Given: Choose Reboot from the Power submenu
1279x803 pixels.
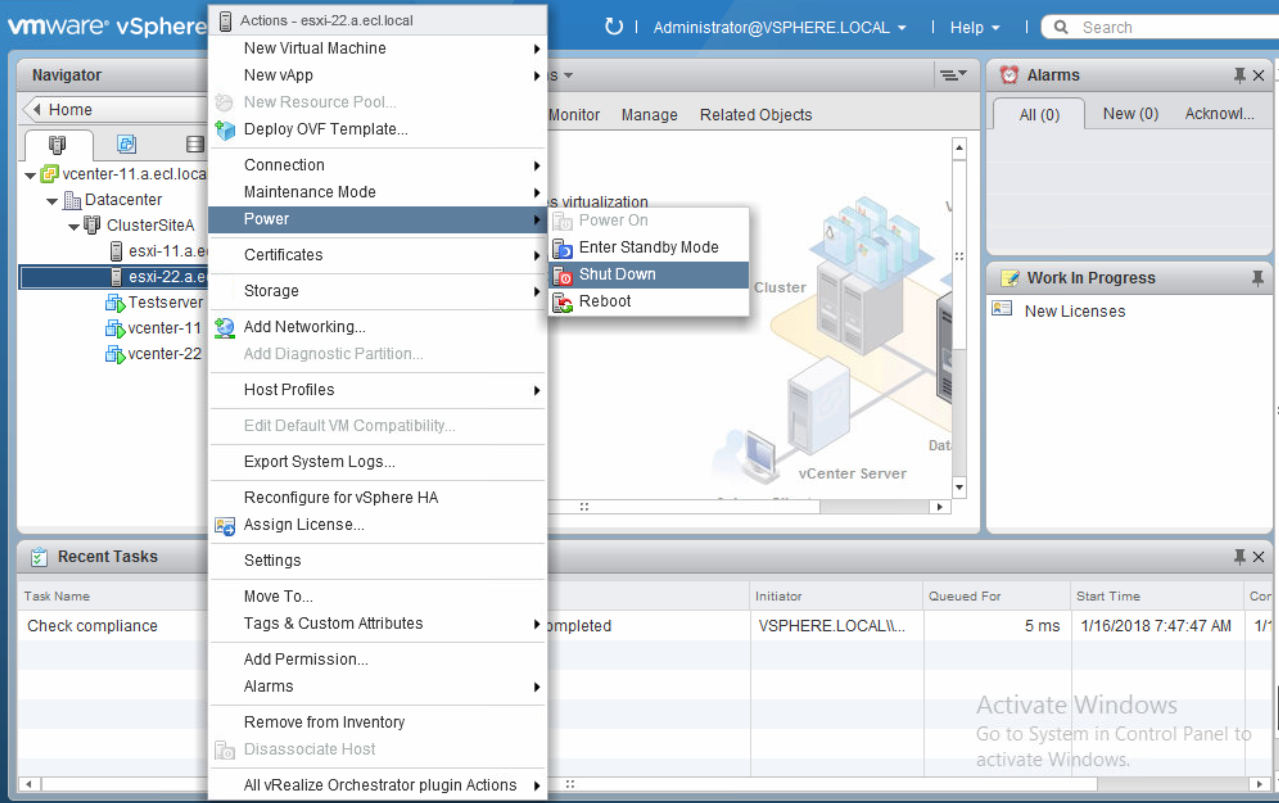Looking at the screenshot, I should (649, 302).
